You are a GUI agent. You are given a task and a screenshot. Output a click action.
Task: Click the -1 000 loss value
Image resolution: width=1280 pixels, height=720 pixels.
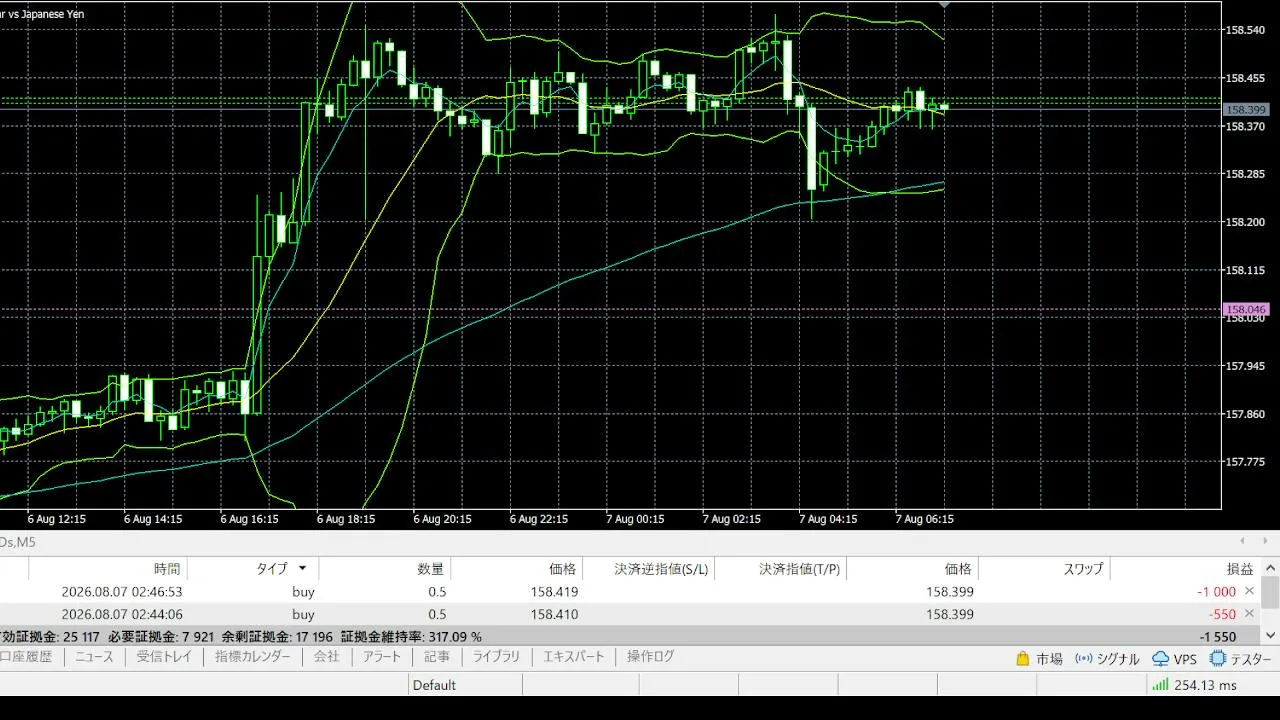[x=1217, y=591]
